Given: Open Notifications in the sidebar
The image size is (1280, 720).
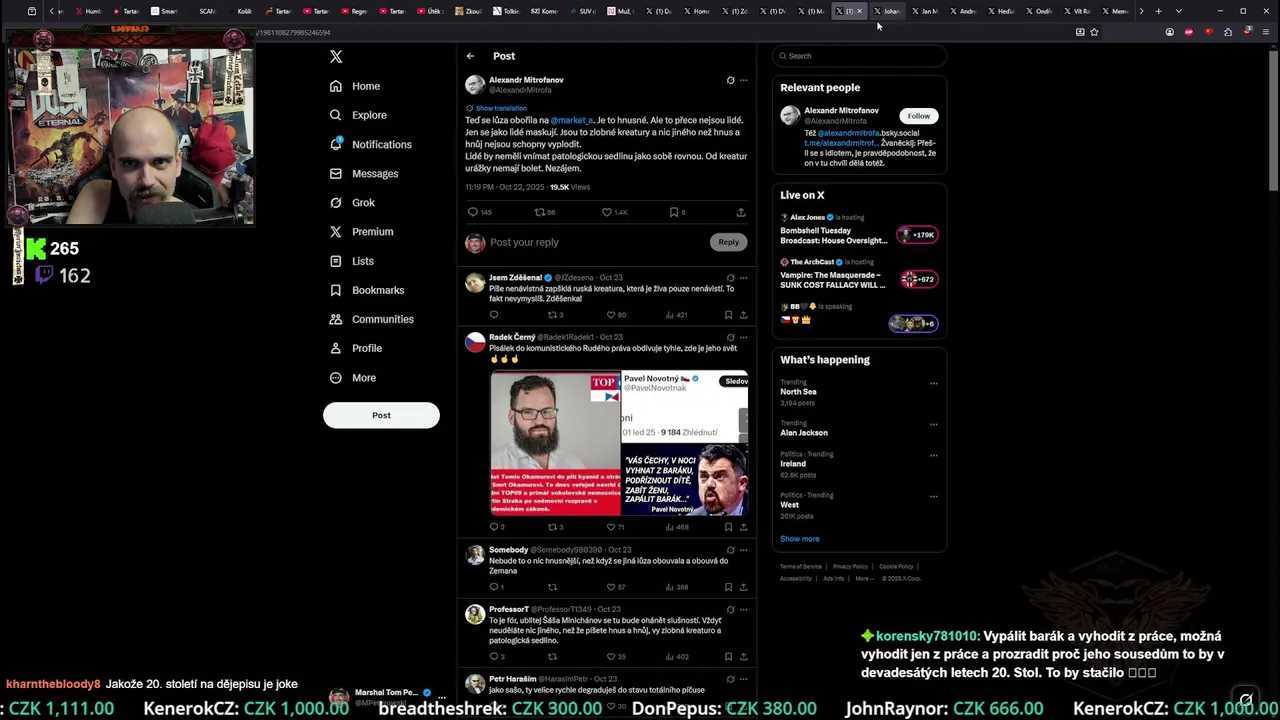Looking at the screenshot, I should [370, 144].
